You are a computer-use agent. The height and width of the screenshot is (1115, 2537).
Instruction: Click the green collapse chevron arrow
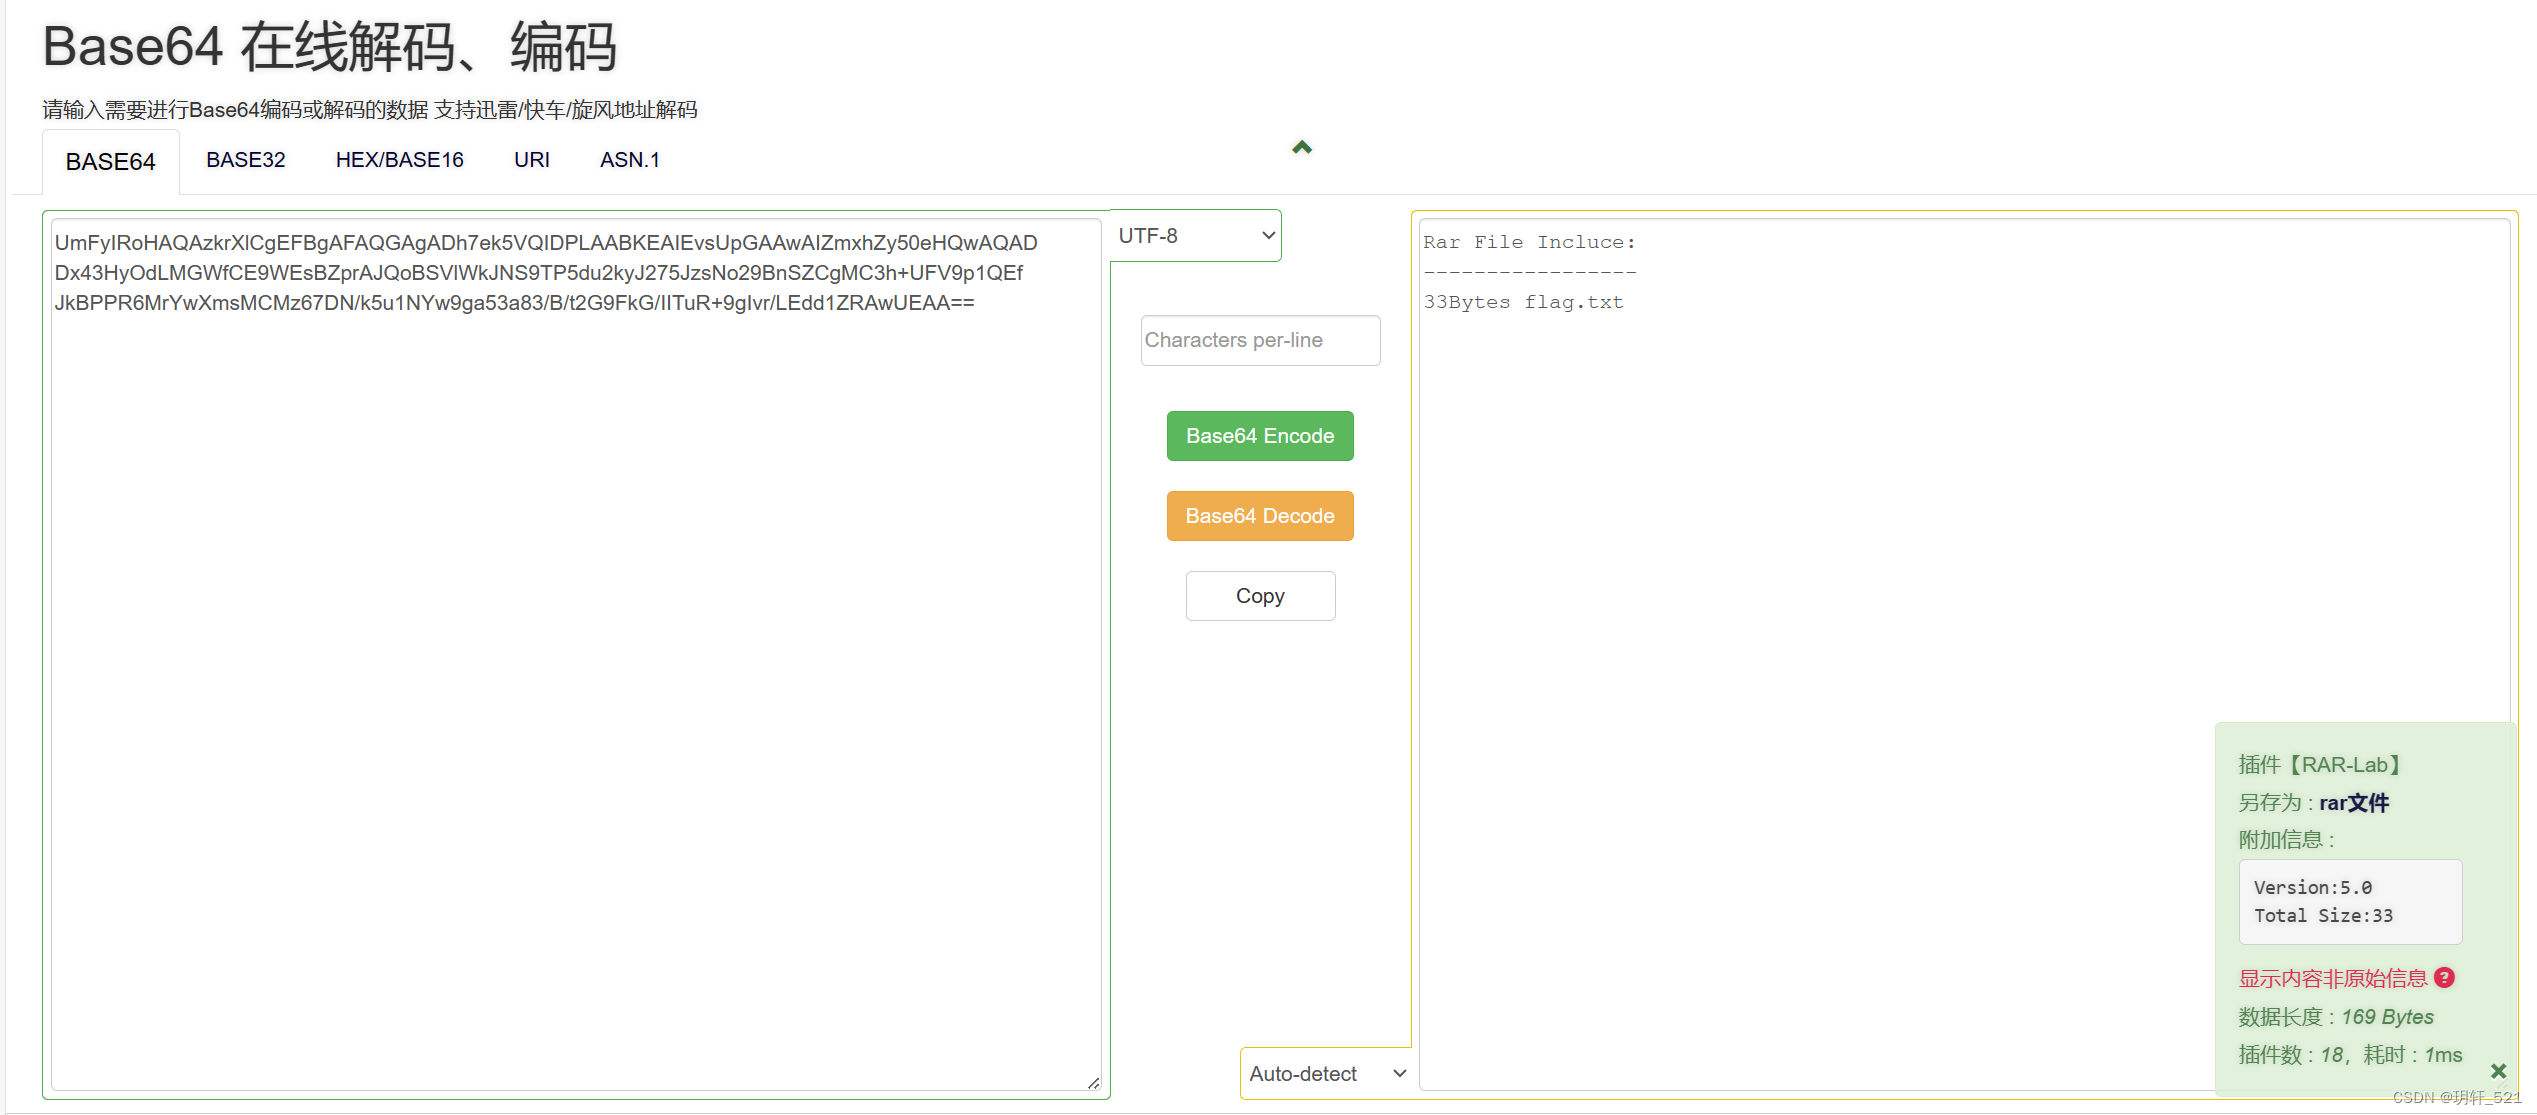tap(1301, 148)
